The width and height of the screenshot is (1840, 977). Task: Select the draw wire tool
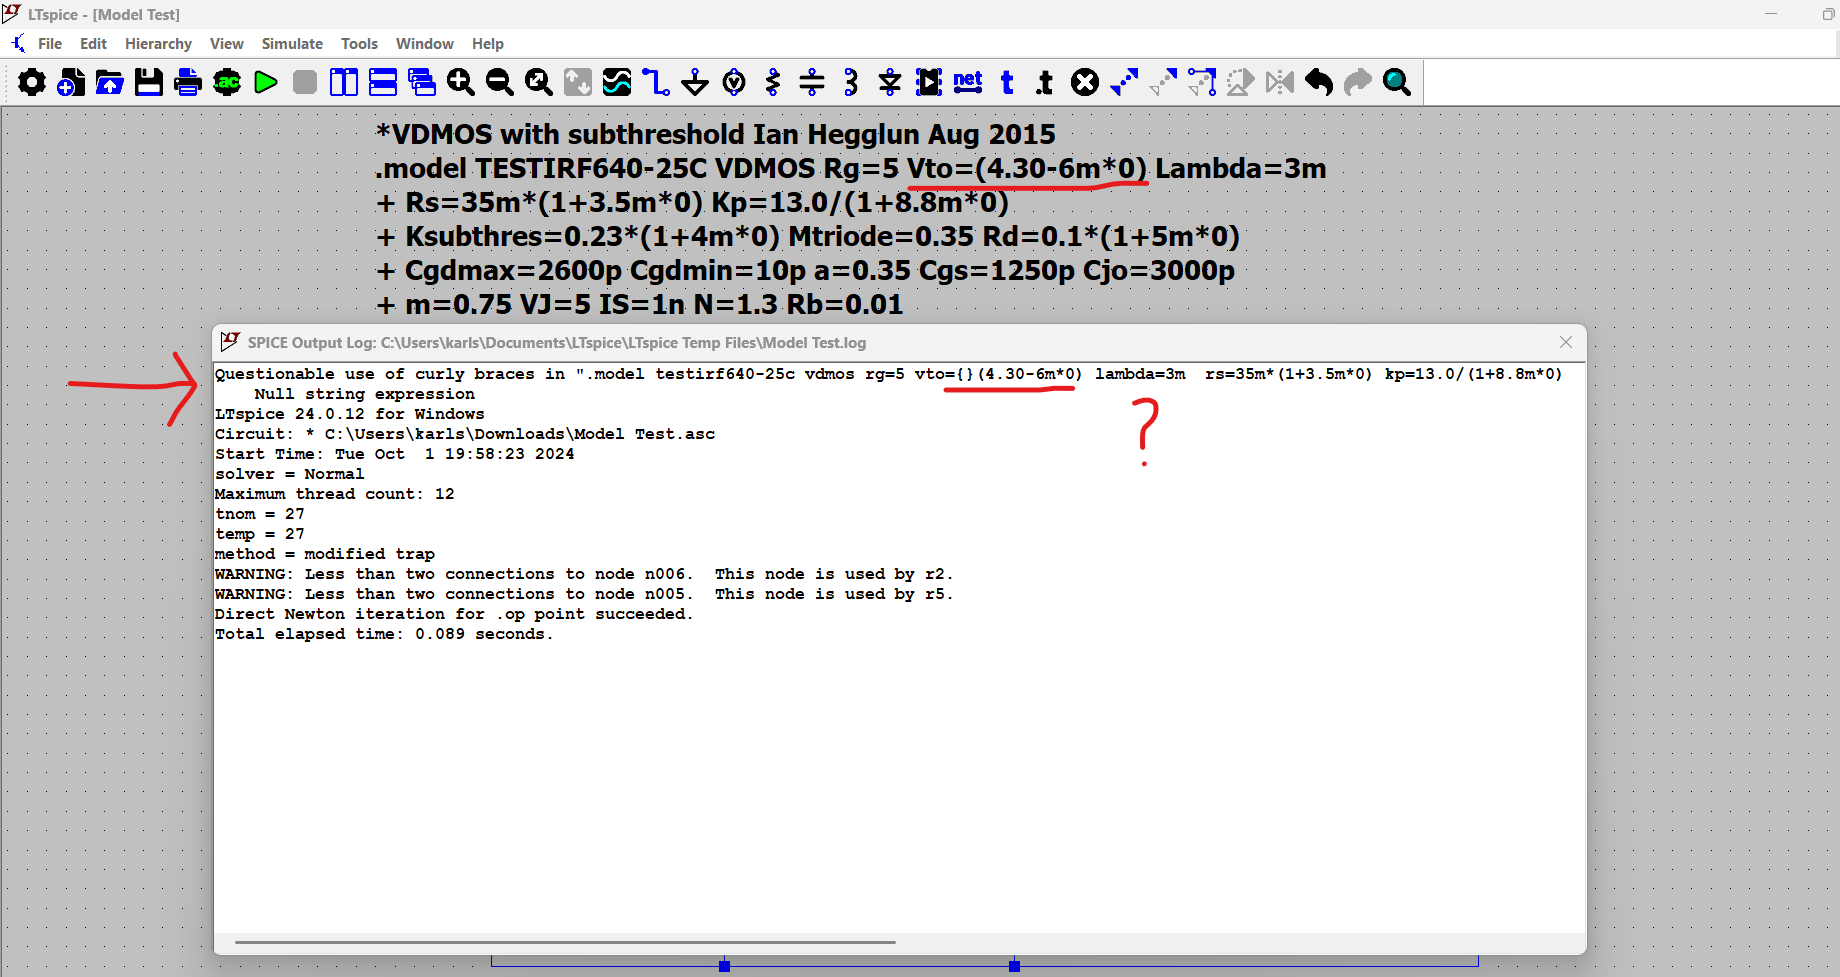click(x=656, y=82)
